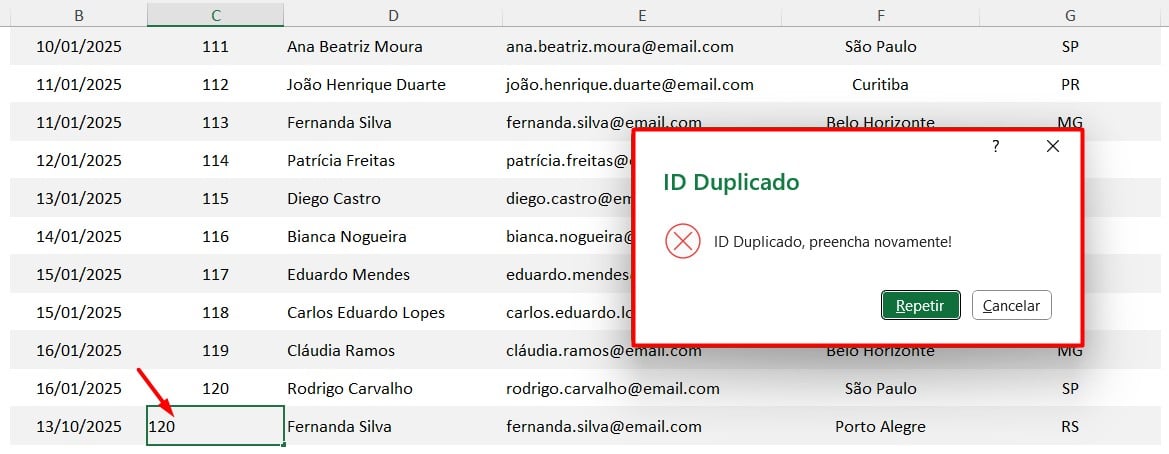Select Fernanda Silva cell in row 113
This screenshot has width=1169, height=454.
pos(393,122)
